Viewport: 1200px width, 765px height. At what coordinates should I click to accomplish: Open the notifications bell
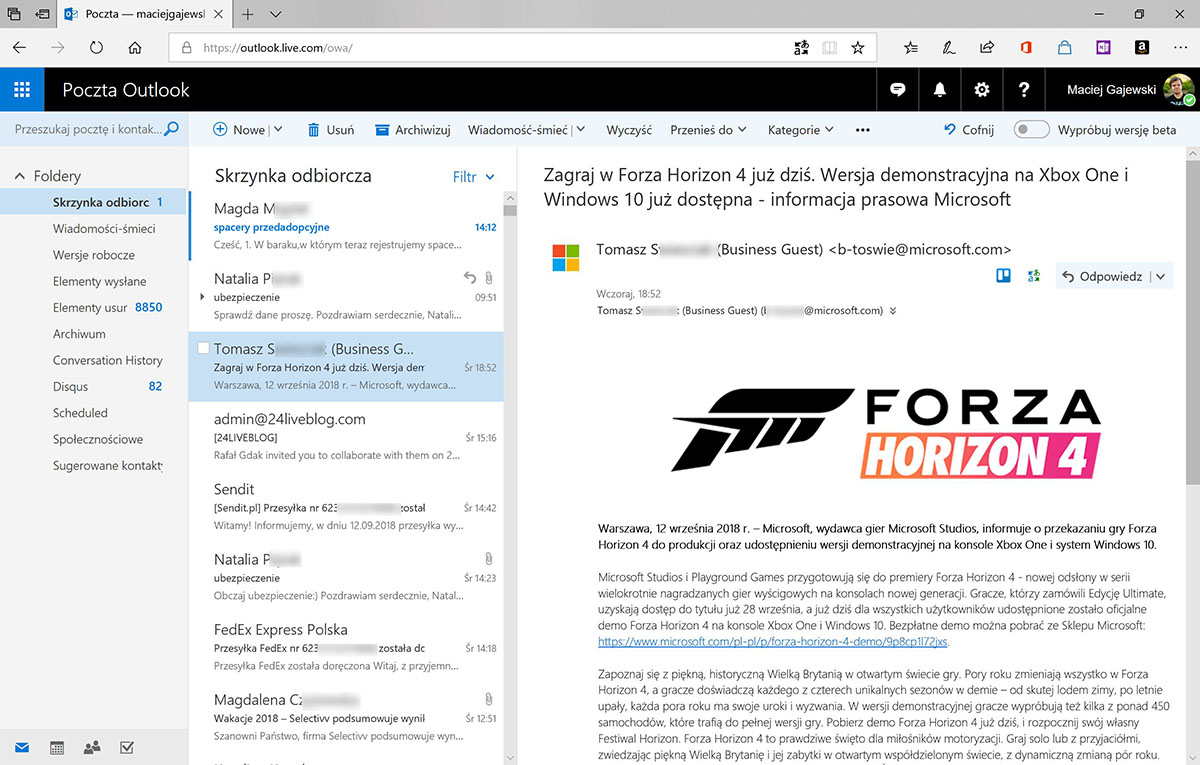pos(940,90)
